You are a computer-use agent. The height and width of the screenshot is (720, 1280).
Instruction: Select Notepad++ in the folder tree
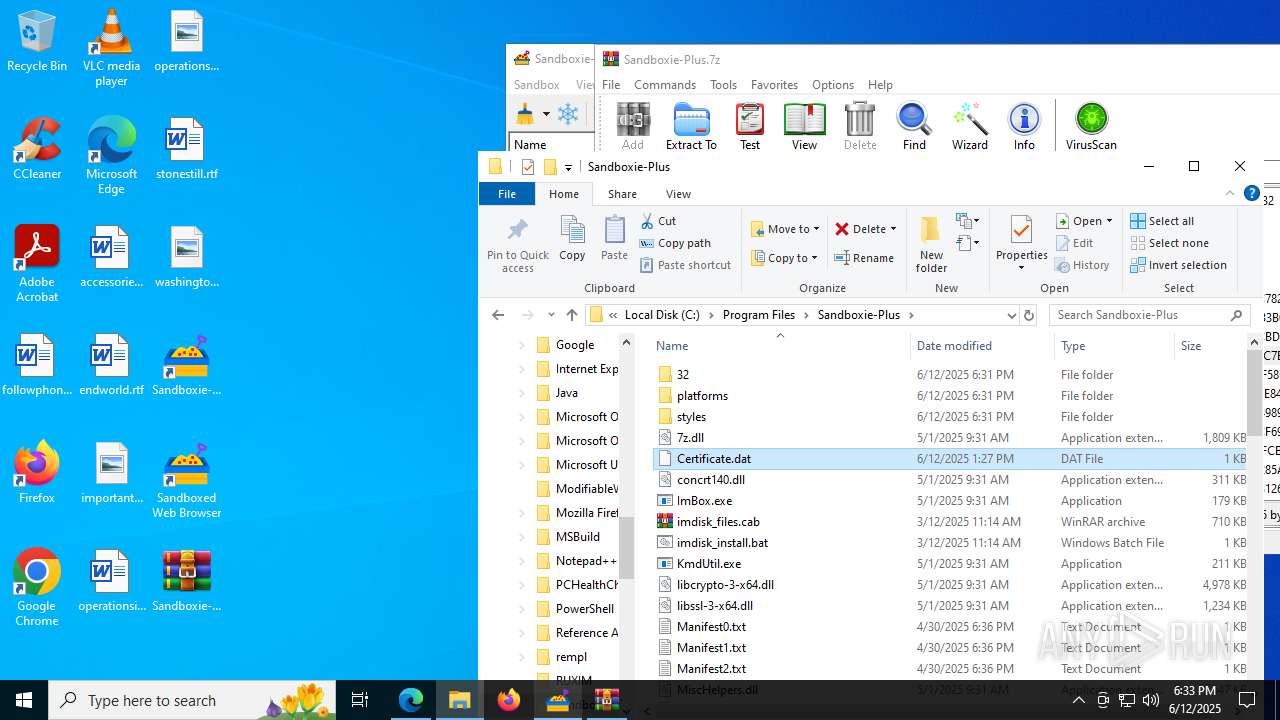pos(586,561)
